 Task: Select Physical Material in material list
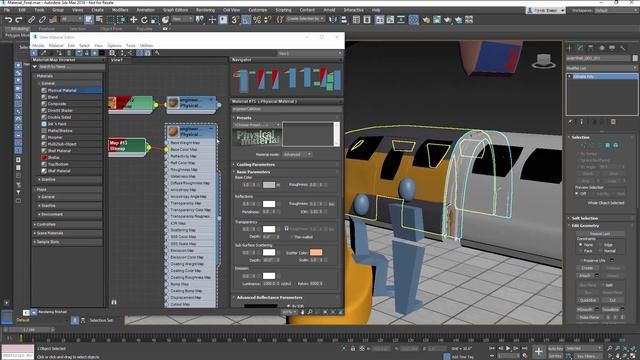(71, 90)
